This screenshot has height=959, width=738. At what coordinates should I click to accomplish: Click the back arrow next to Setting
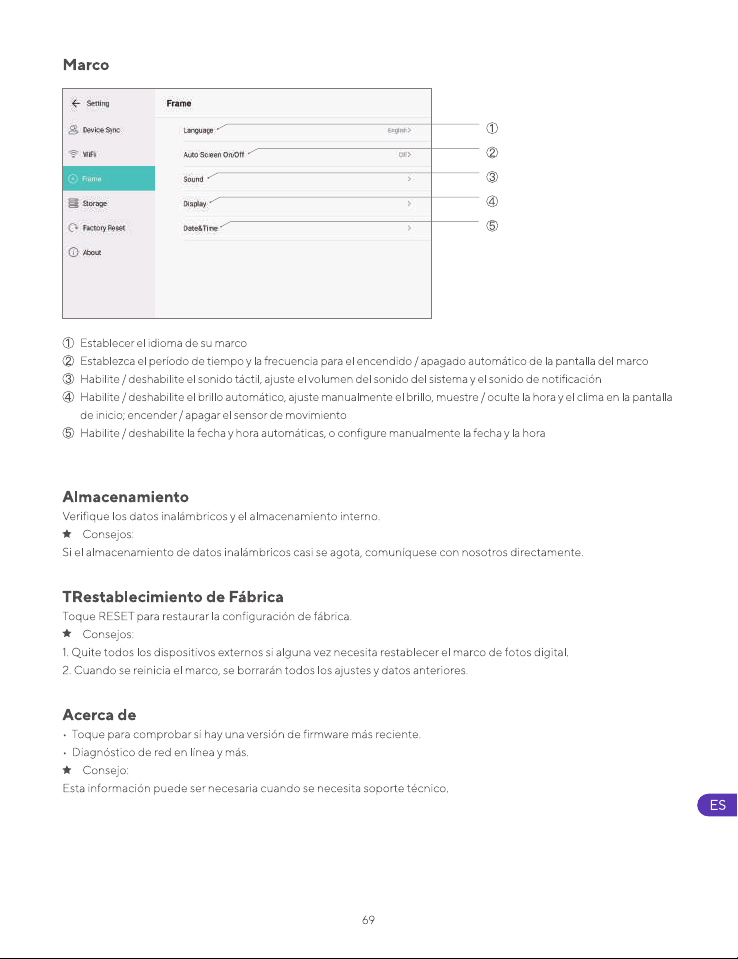point(76,103)
